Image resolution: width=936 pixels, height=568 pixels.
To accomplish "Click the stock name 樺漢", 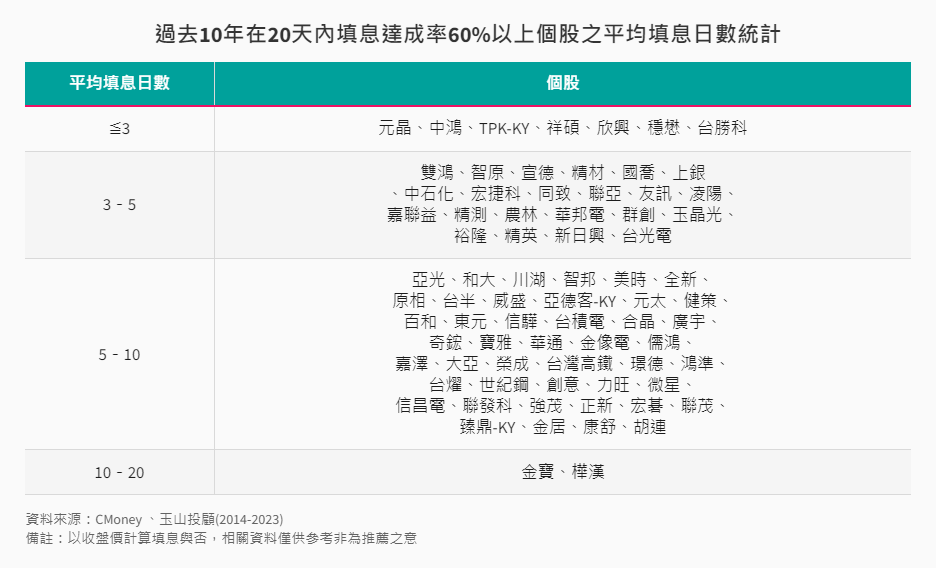I will (x=588, y=472).
